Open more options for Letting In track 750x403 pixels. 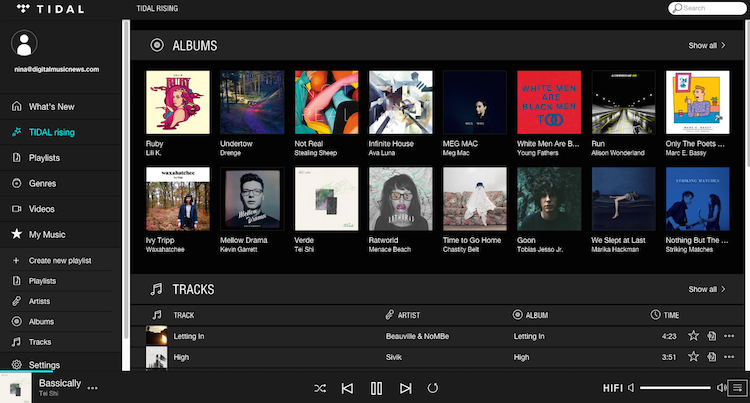(x=729, y=336)
